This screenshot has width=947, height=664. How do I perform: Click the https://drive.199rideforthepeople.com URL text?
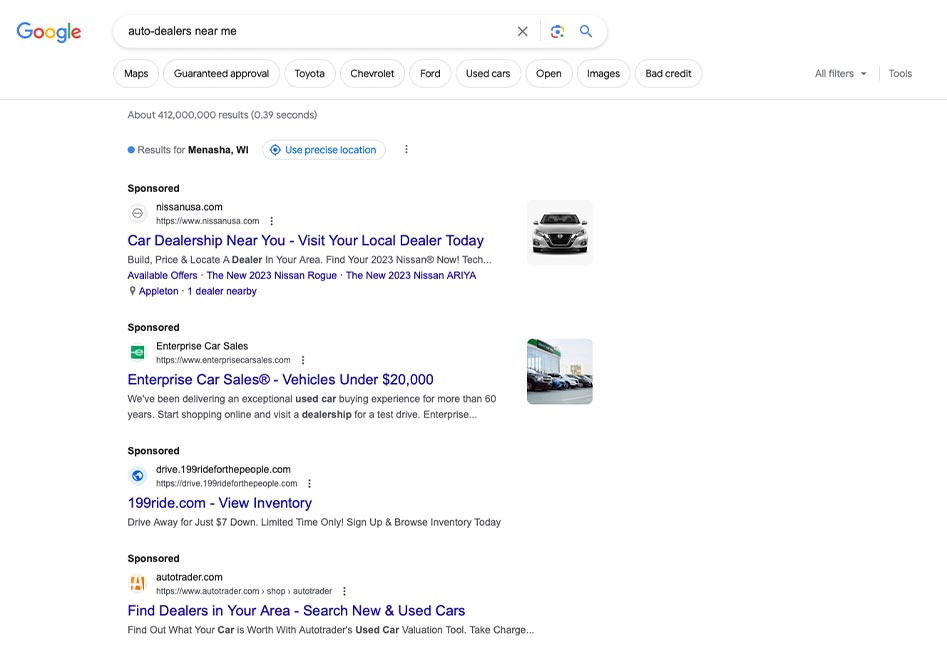pyautogui.click(x=226, y=483)
